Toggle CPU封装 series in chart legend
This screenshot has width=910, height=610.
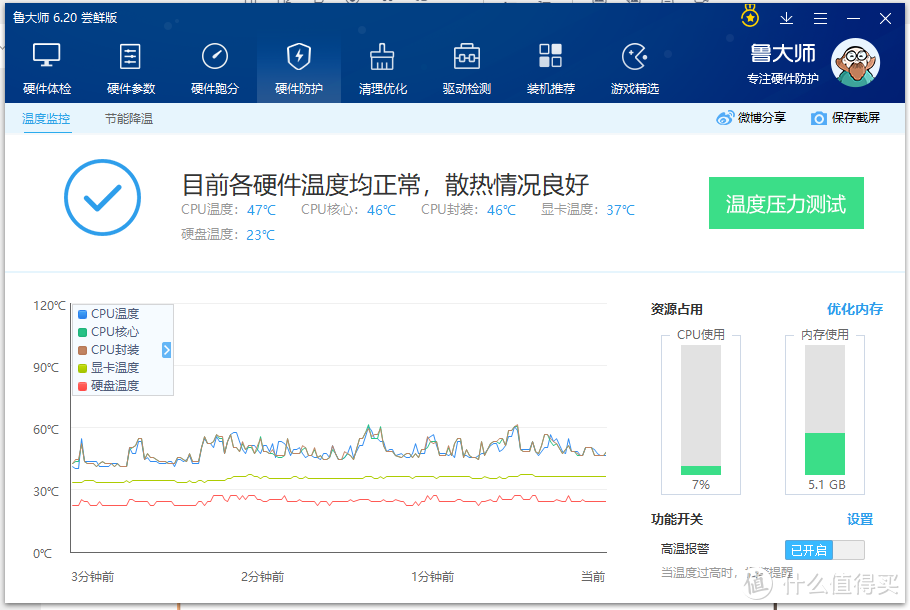click(x=109, y=350)
